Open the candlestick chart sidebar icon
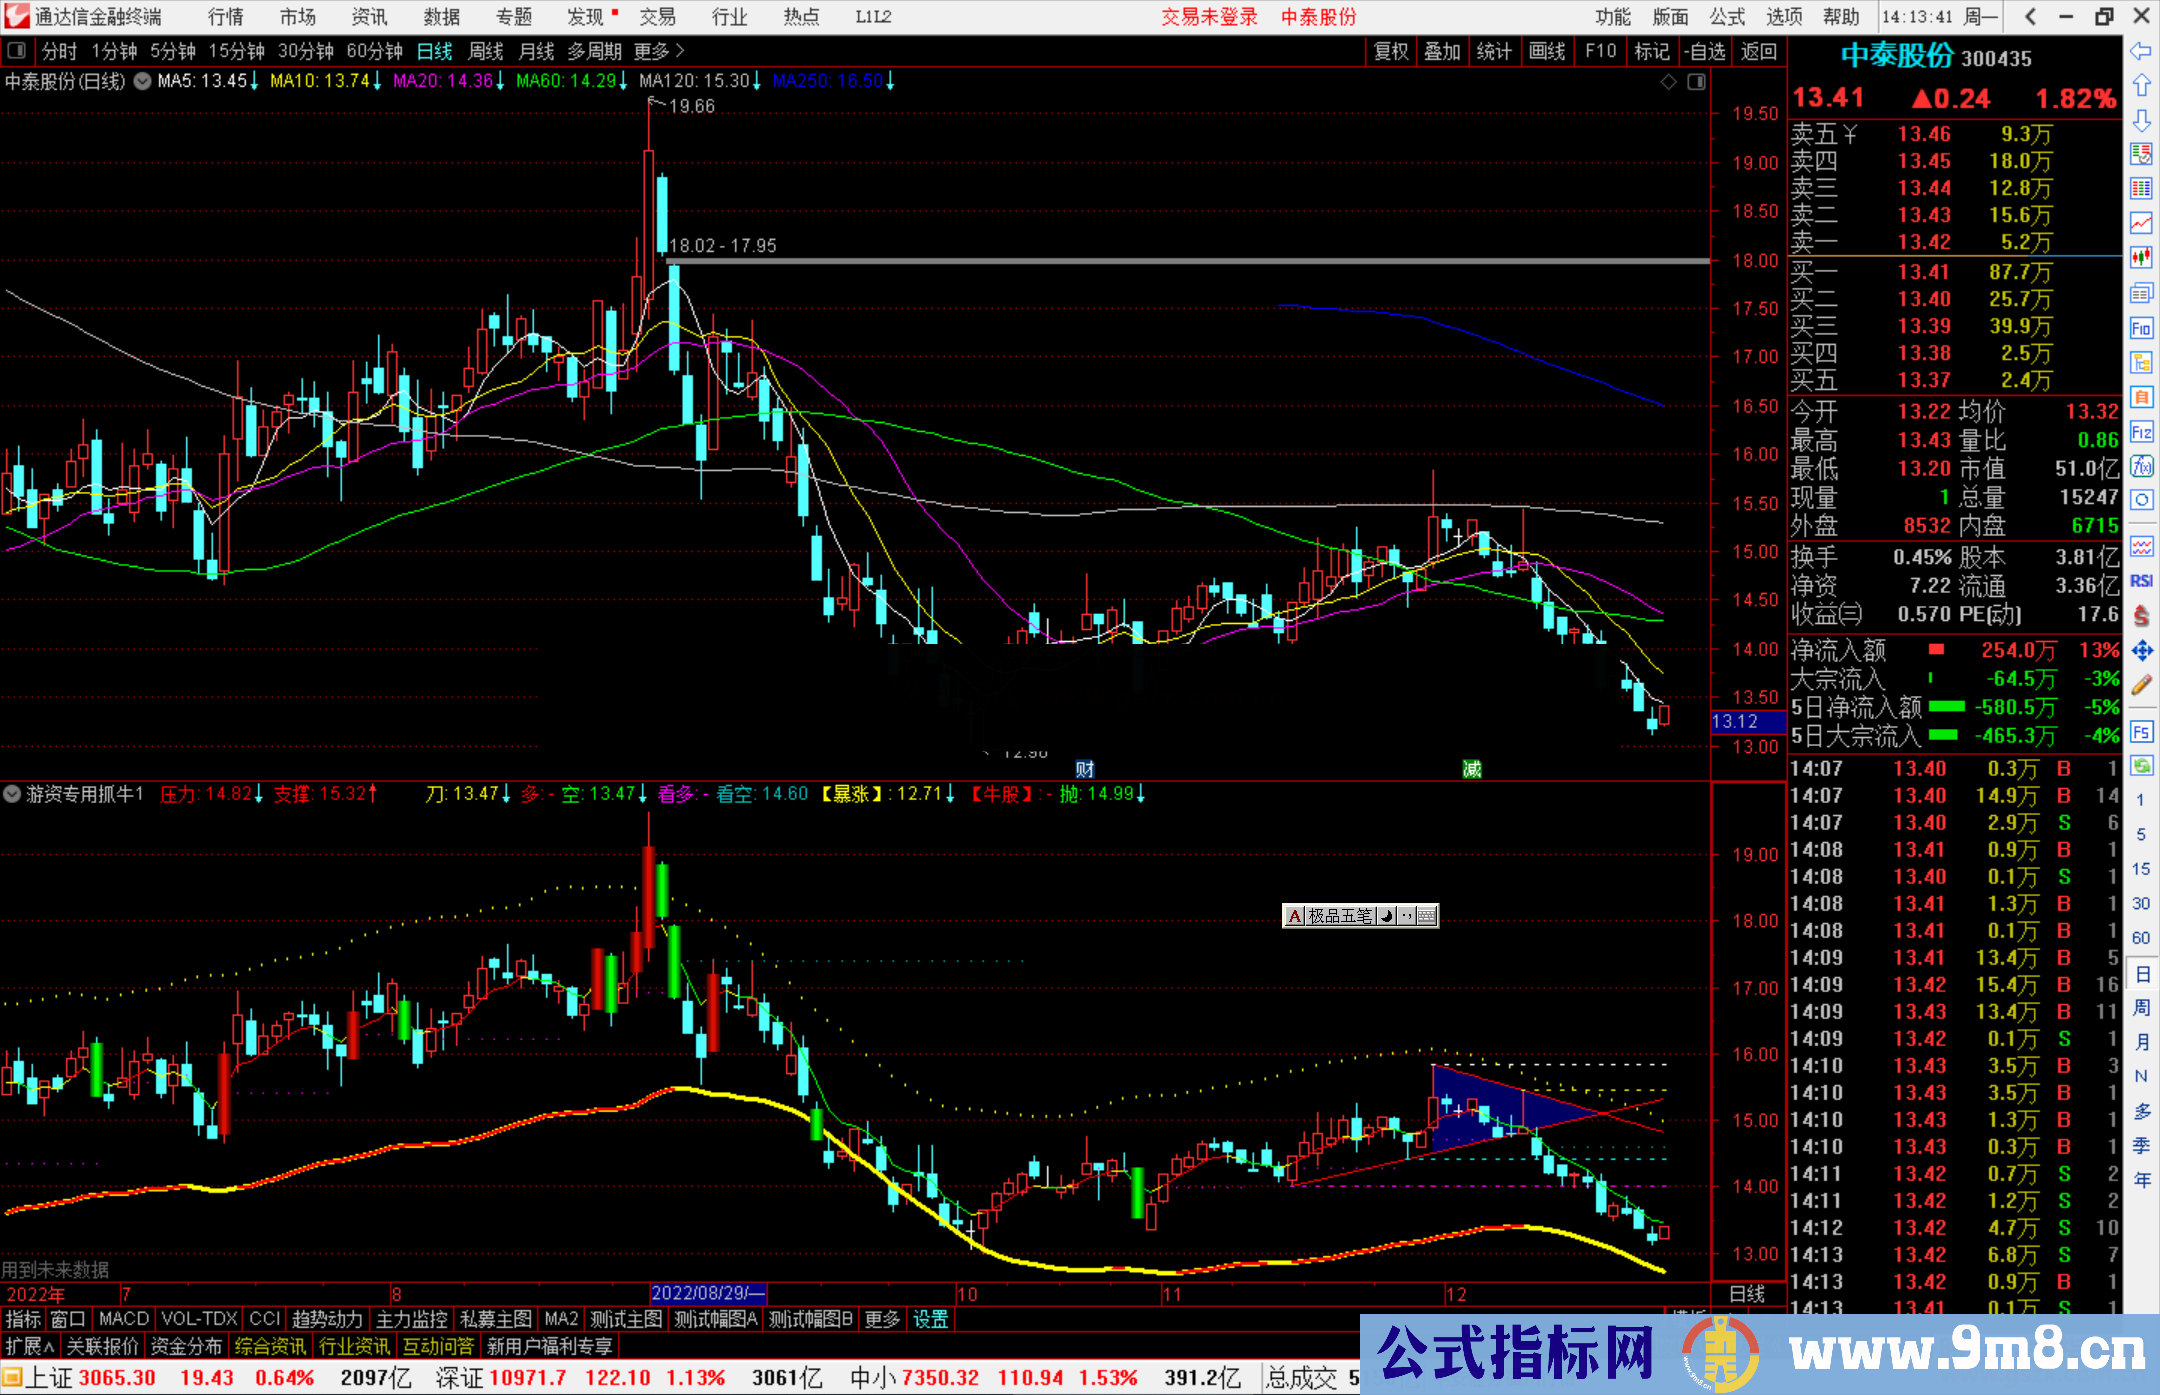The image size is (2160, 1395). 2141,258
